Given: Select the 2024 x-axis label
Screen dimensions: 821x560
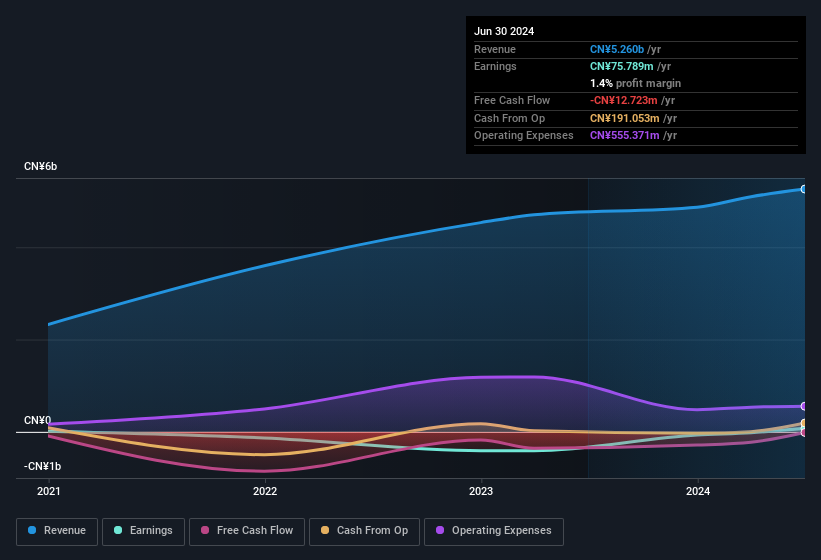Looking at the screenshot, I should pos(698,491).
